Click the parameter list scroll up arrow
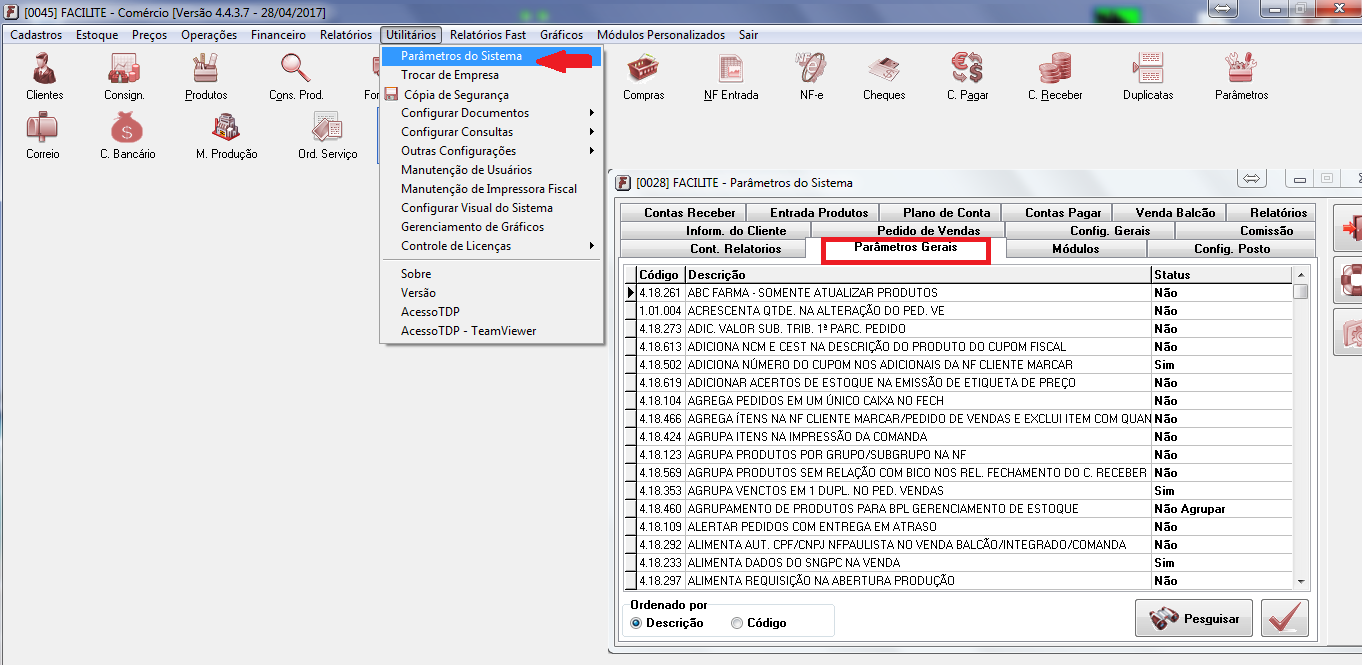 (x=1300, y=274)
